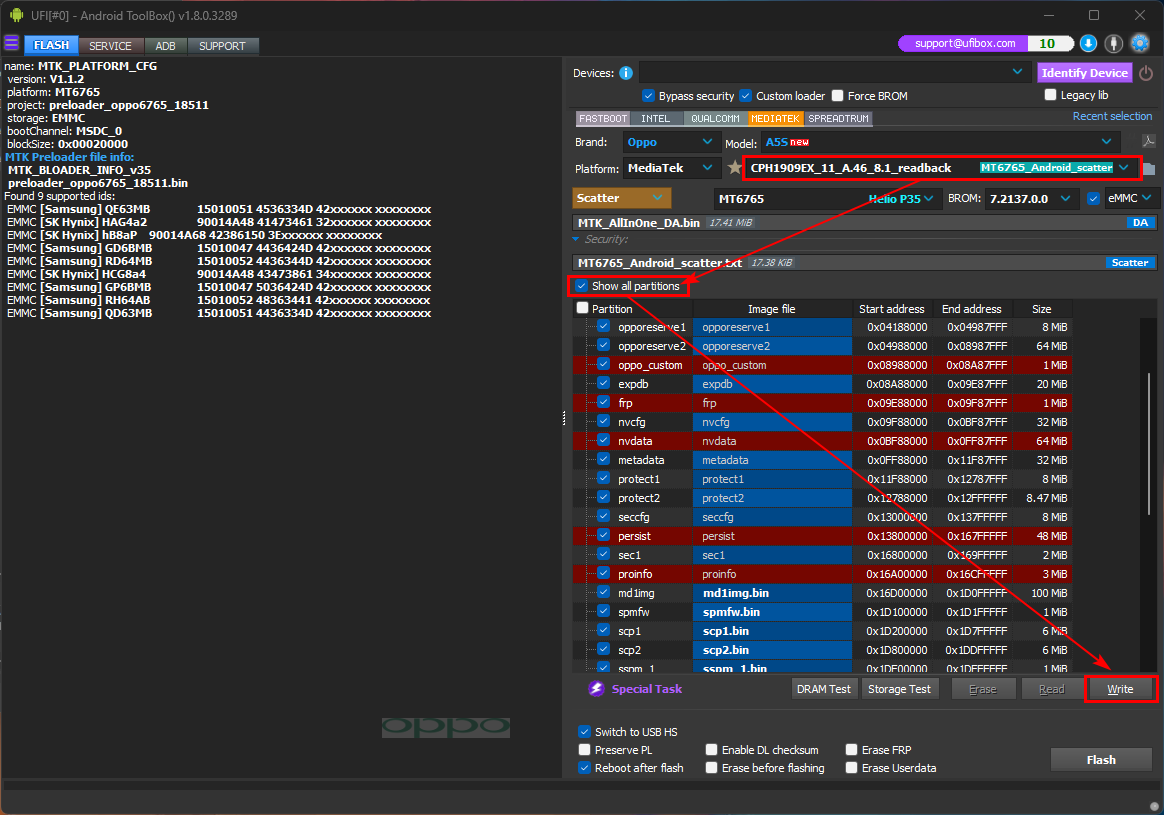Open settings with the gear icon
Image resolution: width=1164 pixels, height=815 pixels.
(x=1139, y=44)
